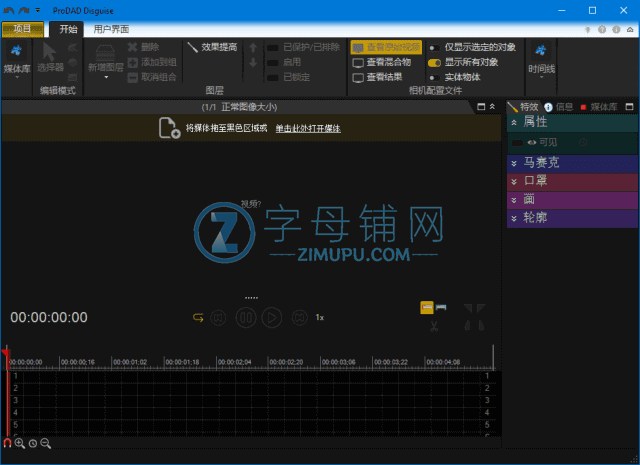The height and width of the screenshot is (465, 640).
Task: Open the 特效 effects panel tab
Action: tap(523, 107)
